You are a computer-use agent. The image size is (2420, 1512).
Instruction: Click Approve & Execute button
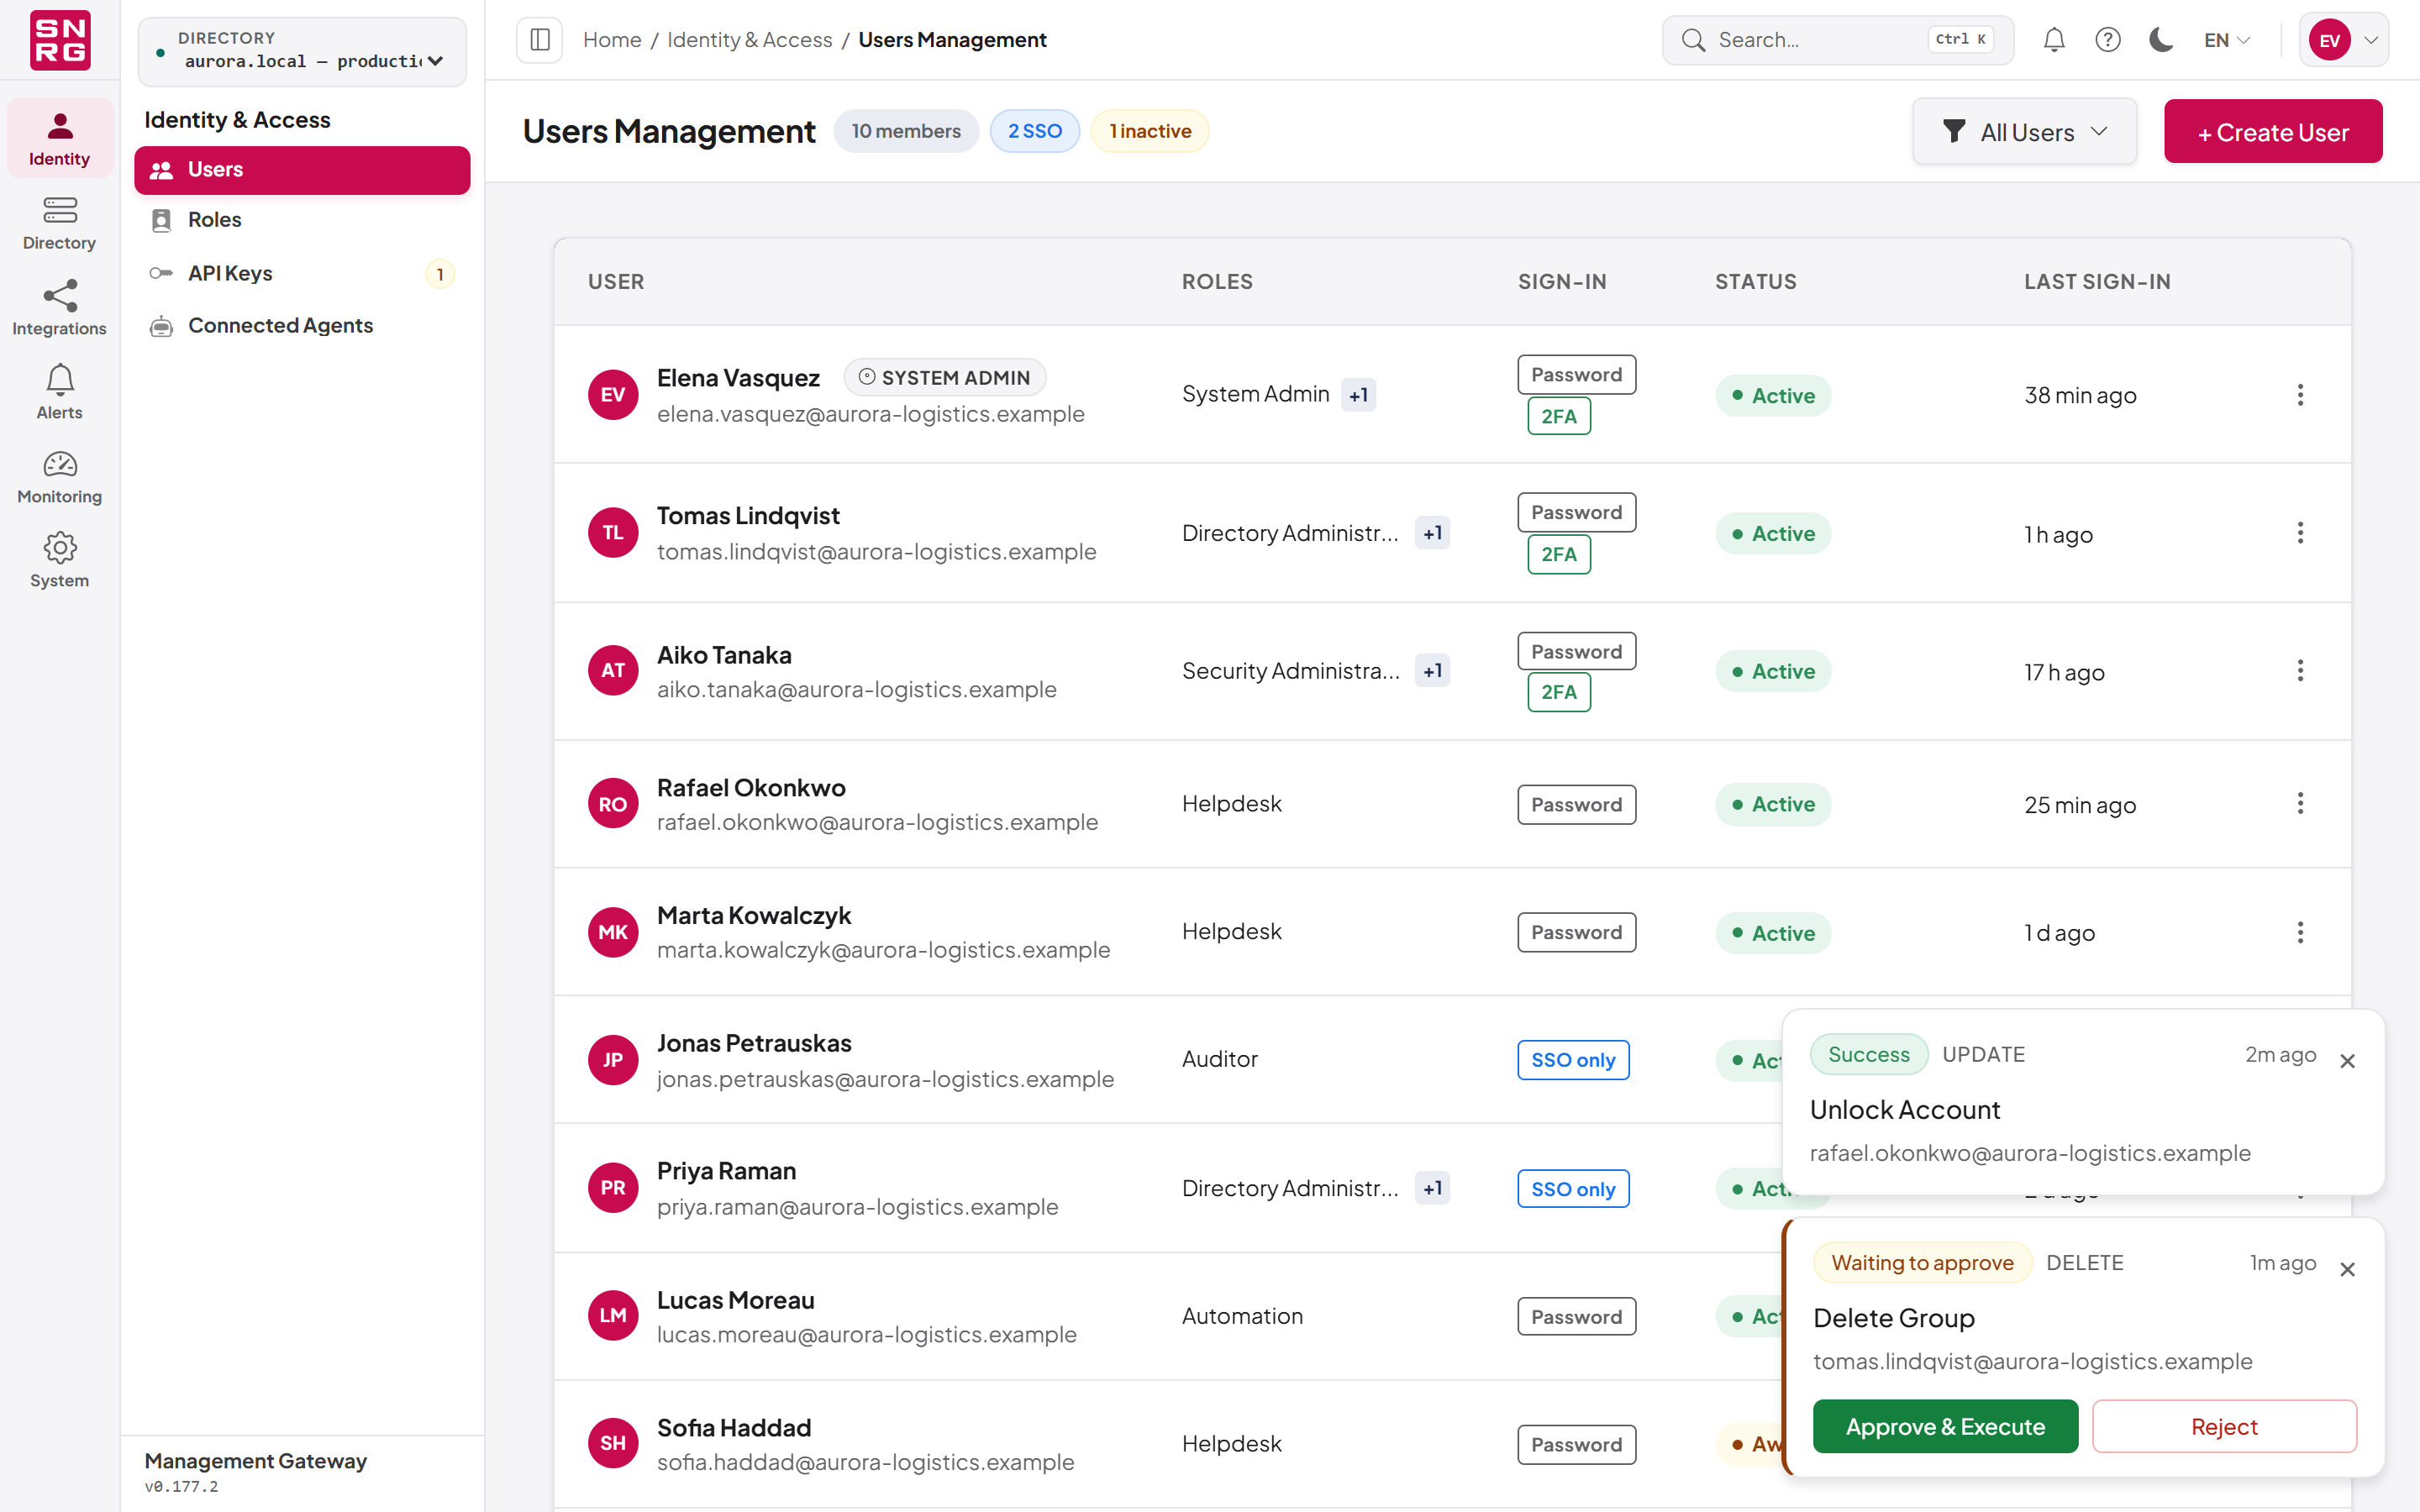click(1945, 1426)
